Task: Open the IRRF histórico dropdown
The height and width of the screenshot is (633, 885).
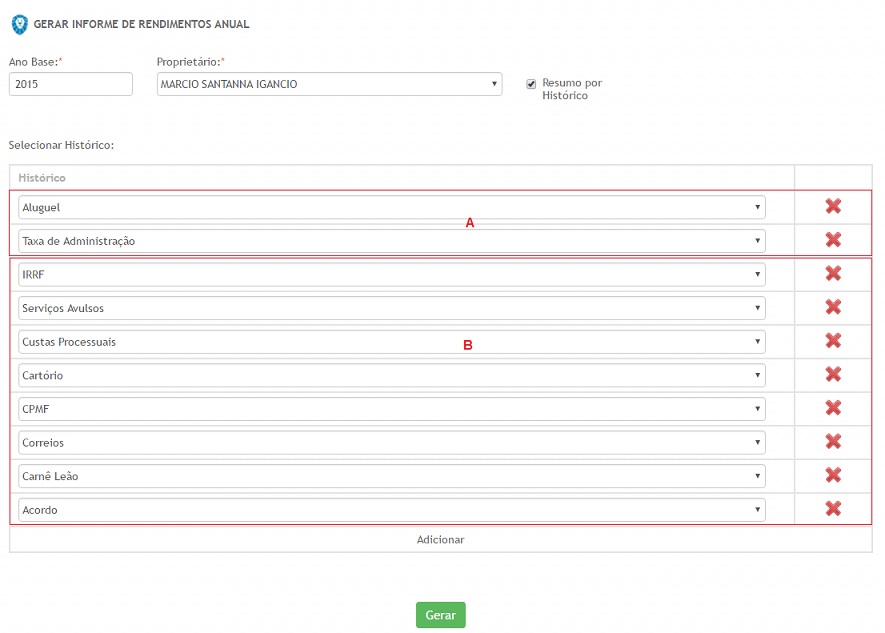Action: [391, 274]
